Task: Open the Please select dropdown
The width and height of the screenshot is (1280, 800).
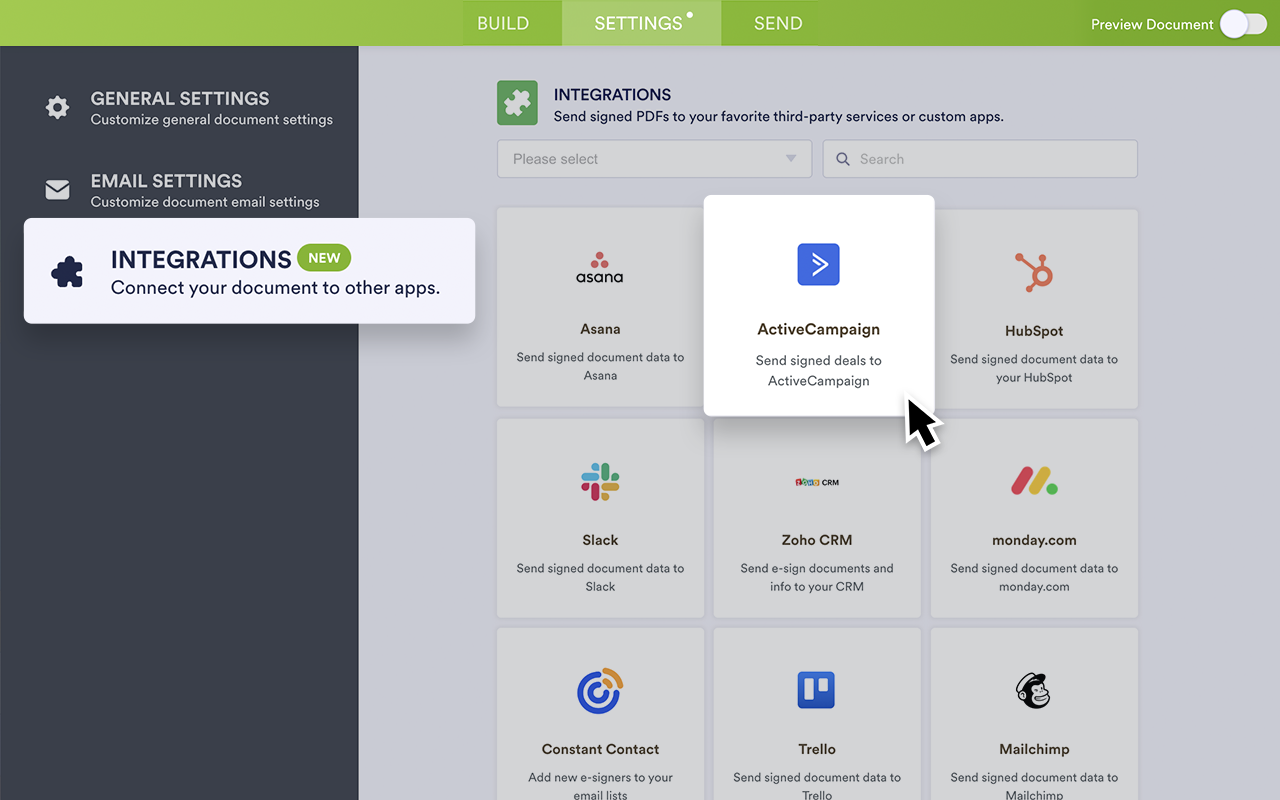Action: tap(654, 158)
